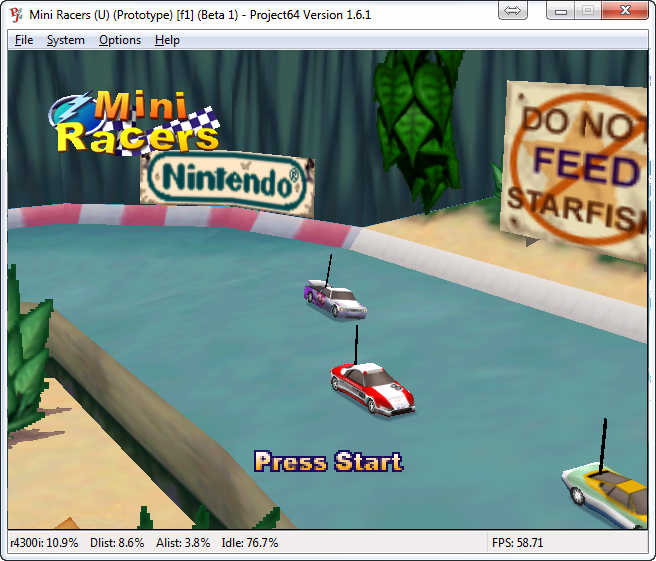Click the r4300i: 10.9% status entry
This screenshot has height=561, width=656.
(44, 543)
